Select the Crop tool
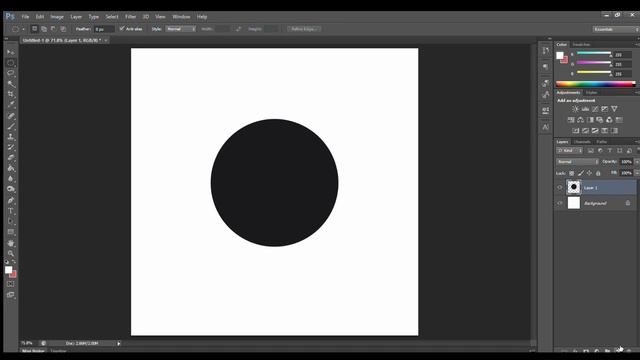This screenshot has height=360, width=640. pos(11,94)
